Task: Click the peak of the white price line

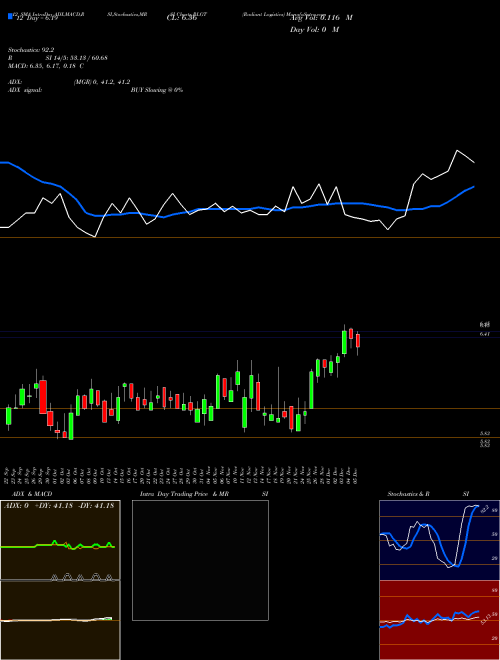Action: (457, 150)
